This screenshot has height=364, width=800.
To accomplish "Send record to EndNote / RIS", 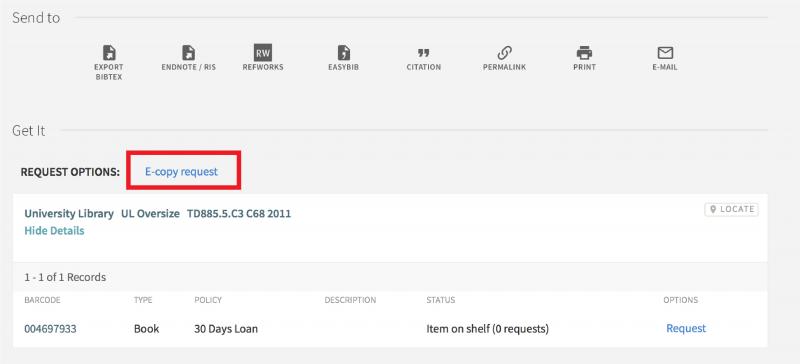I will 189,58.
